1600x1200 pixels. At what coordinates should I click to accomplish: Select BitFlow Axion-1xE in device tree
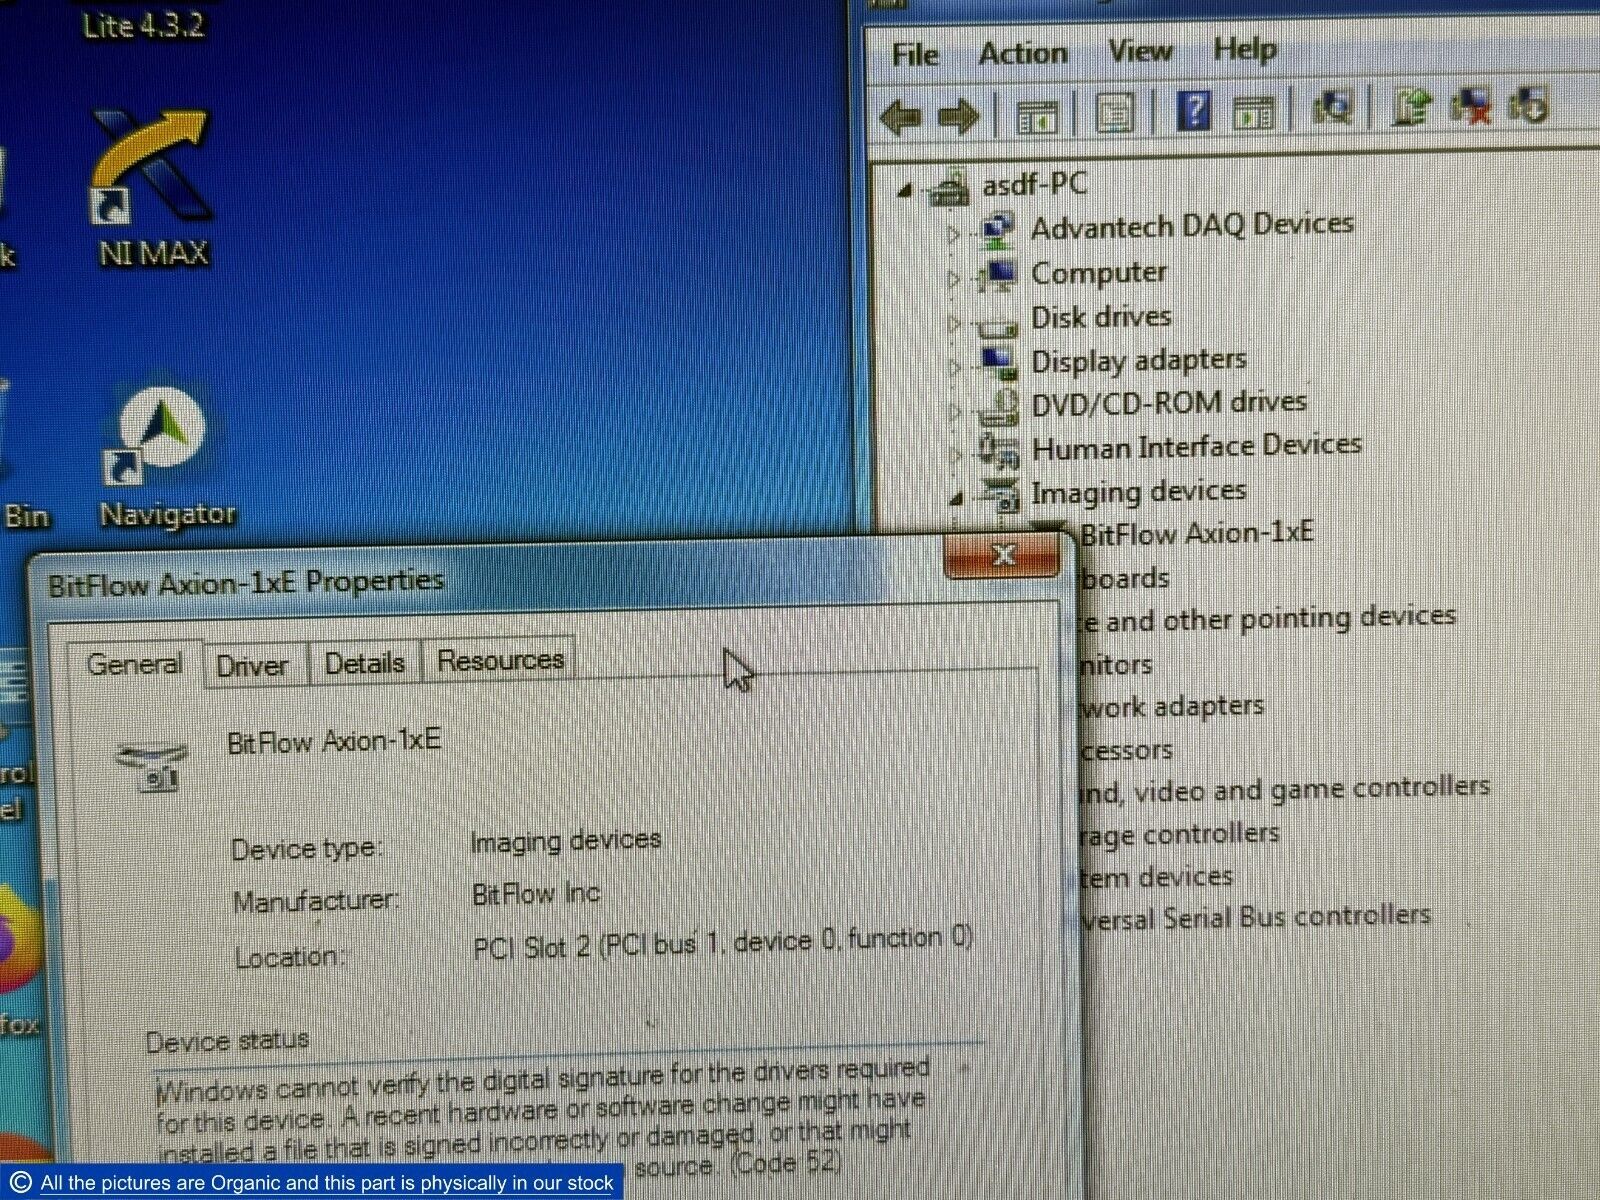point(1196,533)
